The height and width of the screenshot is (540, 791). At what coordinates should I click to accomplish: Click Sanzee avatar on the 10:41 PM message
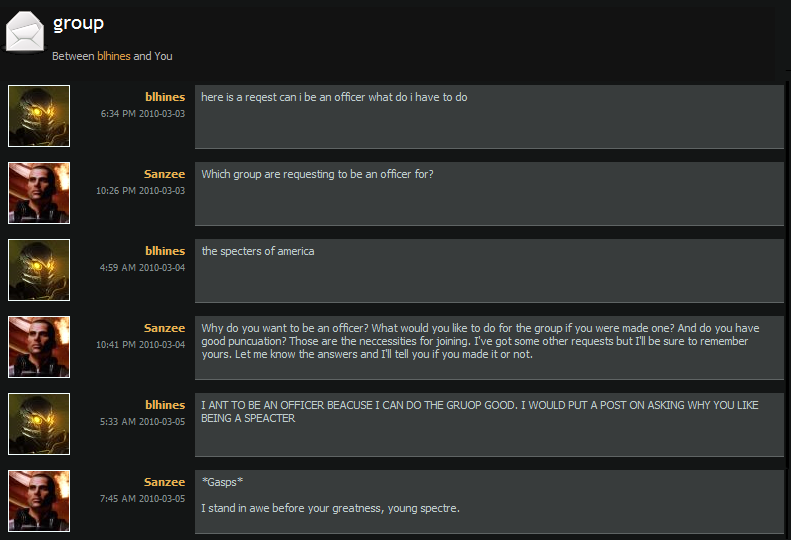39,347
